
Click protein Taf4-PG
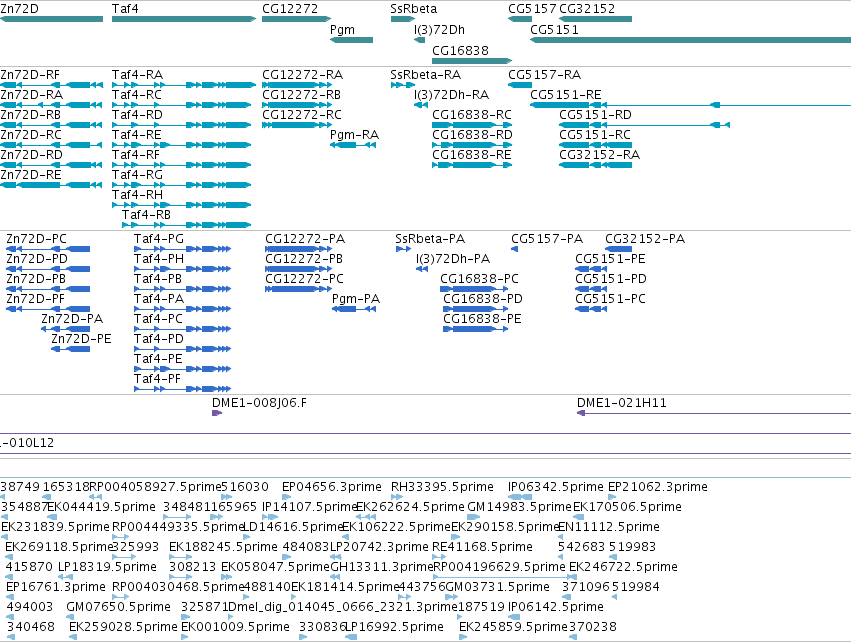tap(159, 239)
